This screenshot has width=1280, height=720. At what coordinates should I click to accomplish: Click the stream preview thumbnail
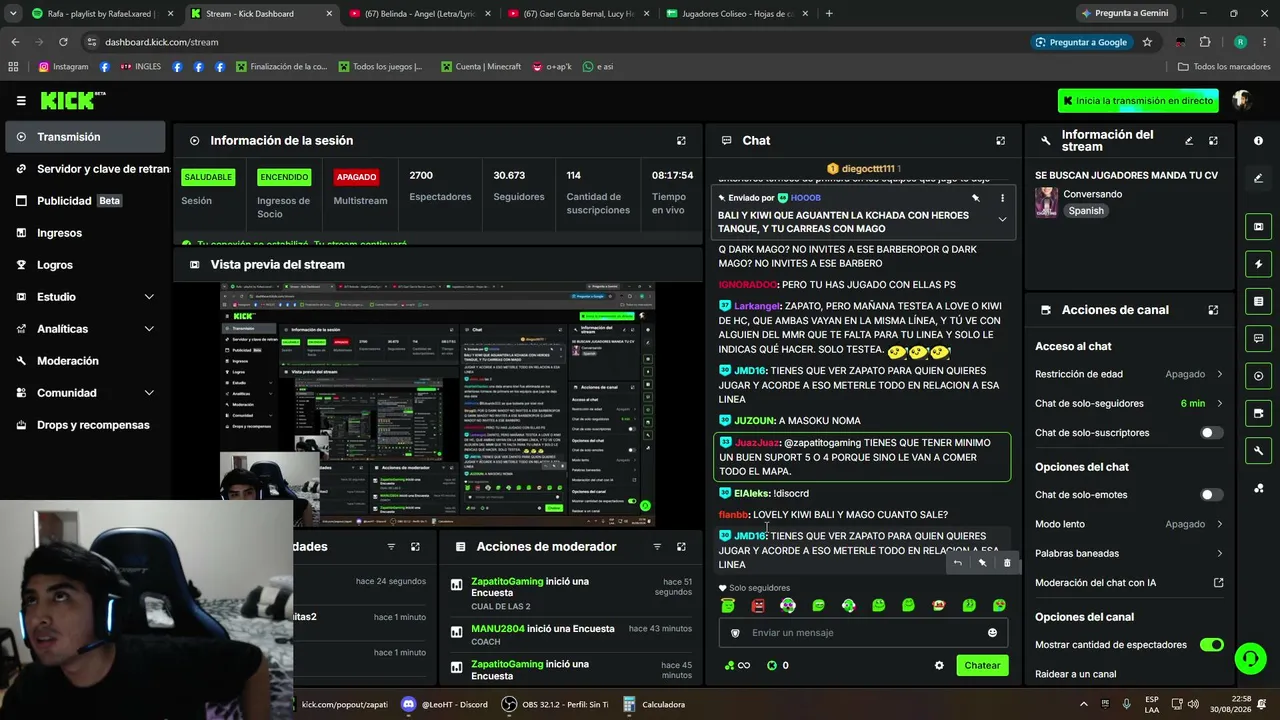point(438,404)
